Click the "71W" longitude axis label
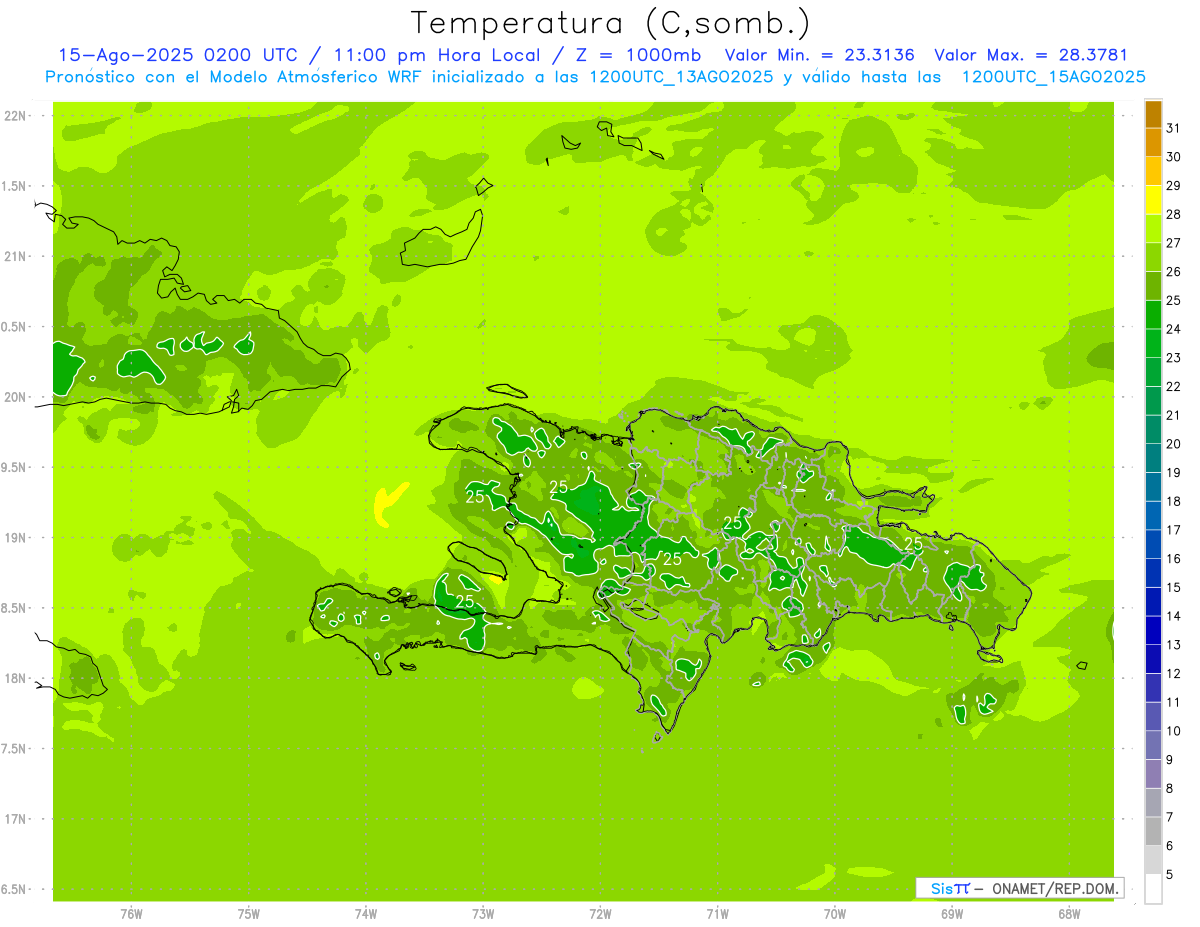 pos(717,914)
